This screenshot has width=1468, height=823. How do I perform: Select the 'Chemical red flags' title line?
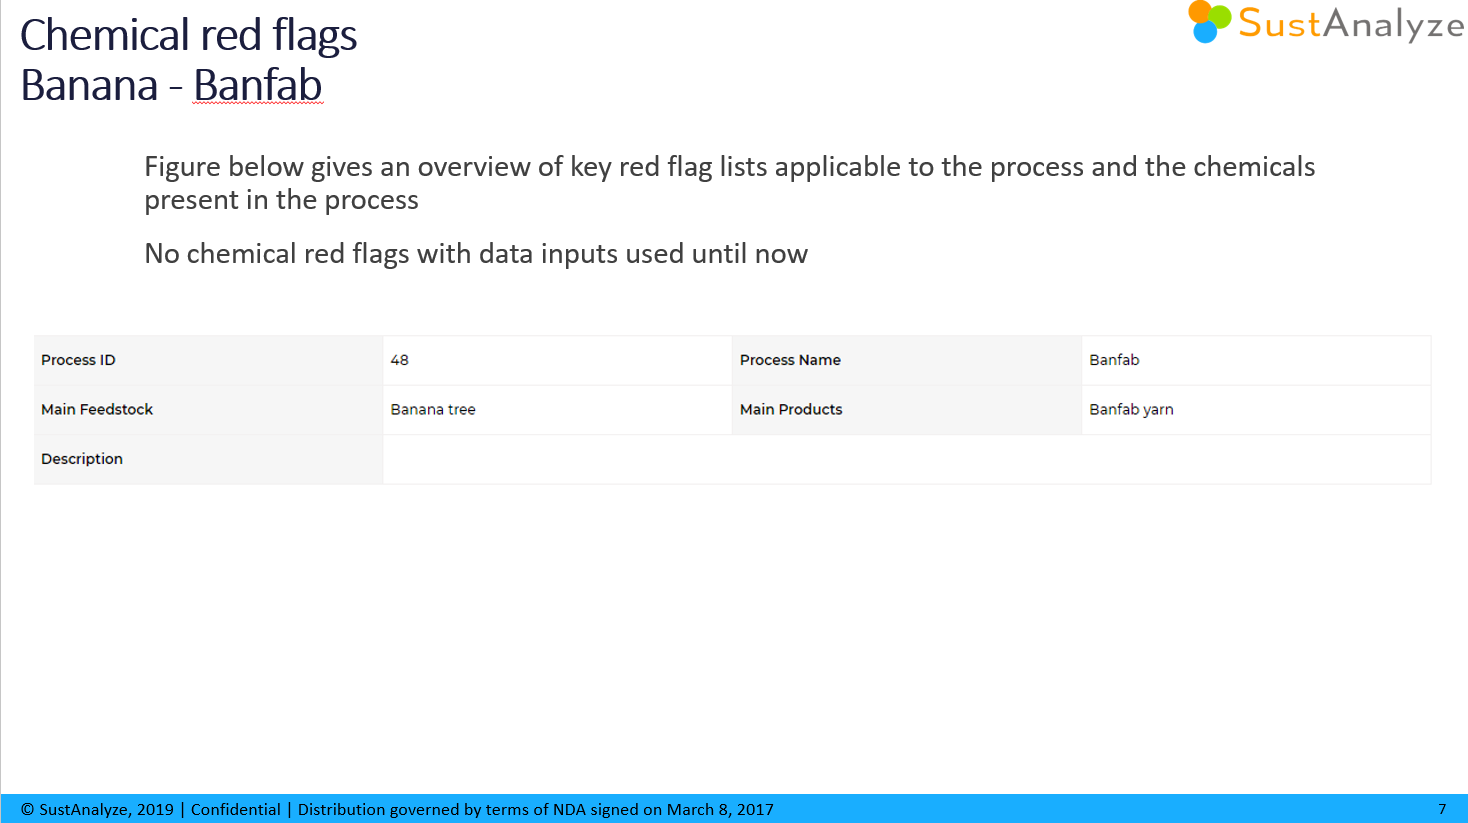[188, 36]
